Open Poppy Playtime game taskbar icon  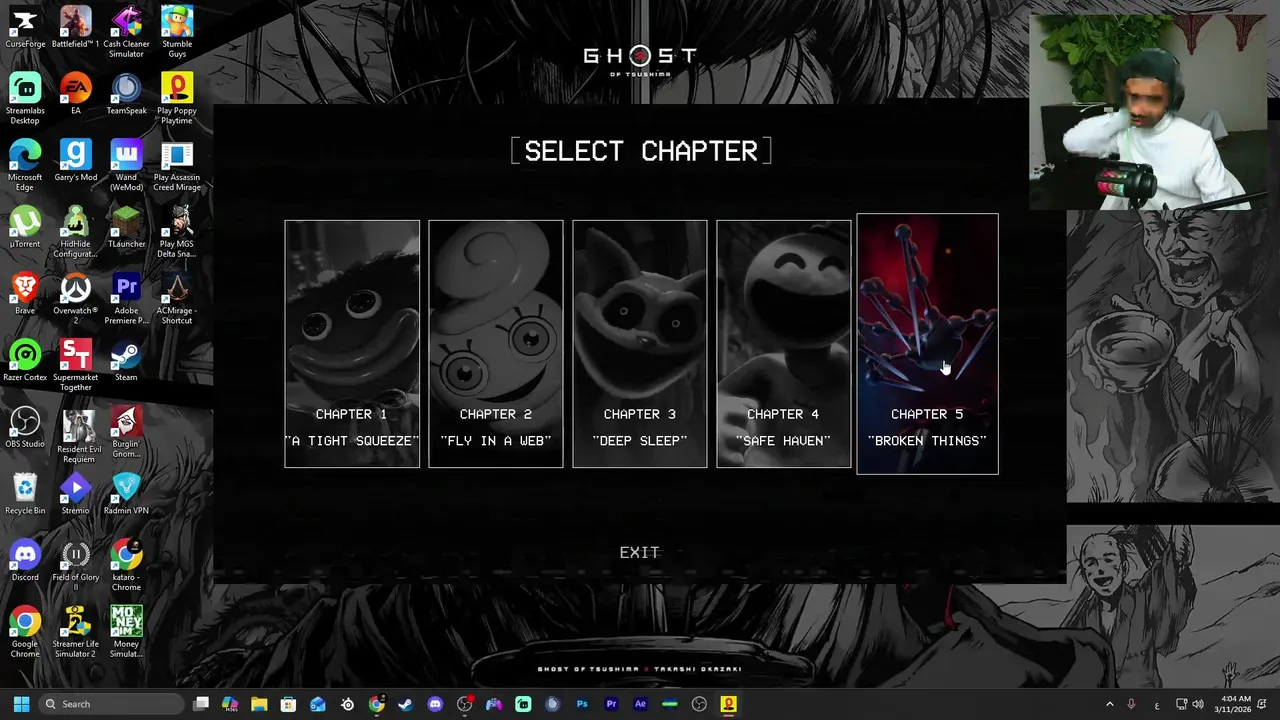click(x=729, y=704)
